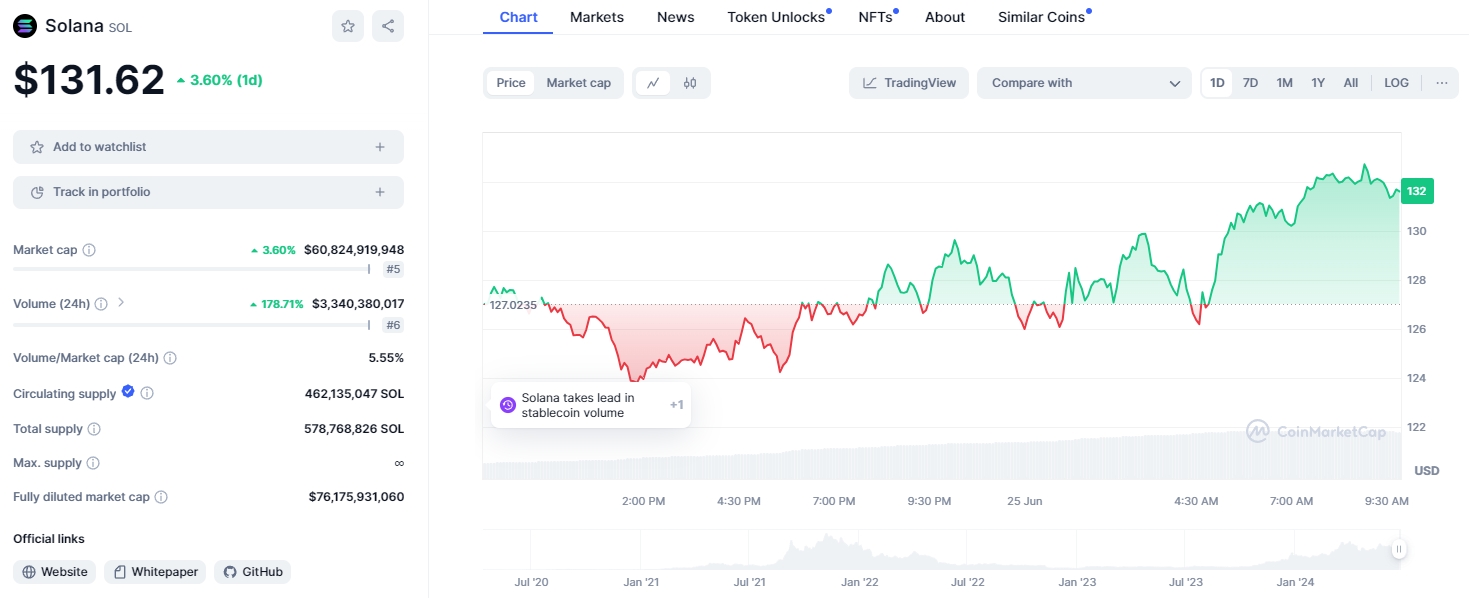Select the Market cap chart toggle
This screenshot has height=598, width=1469.
pos(578,83)
